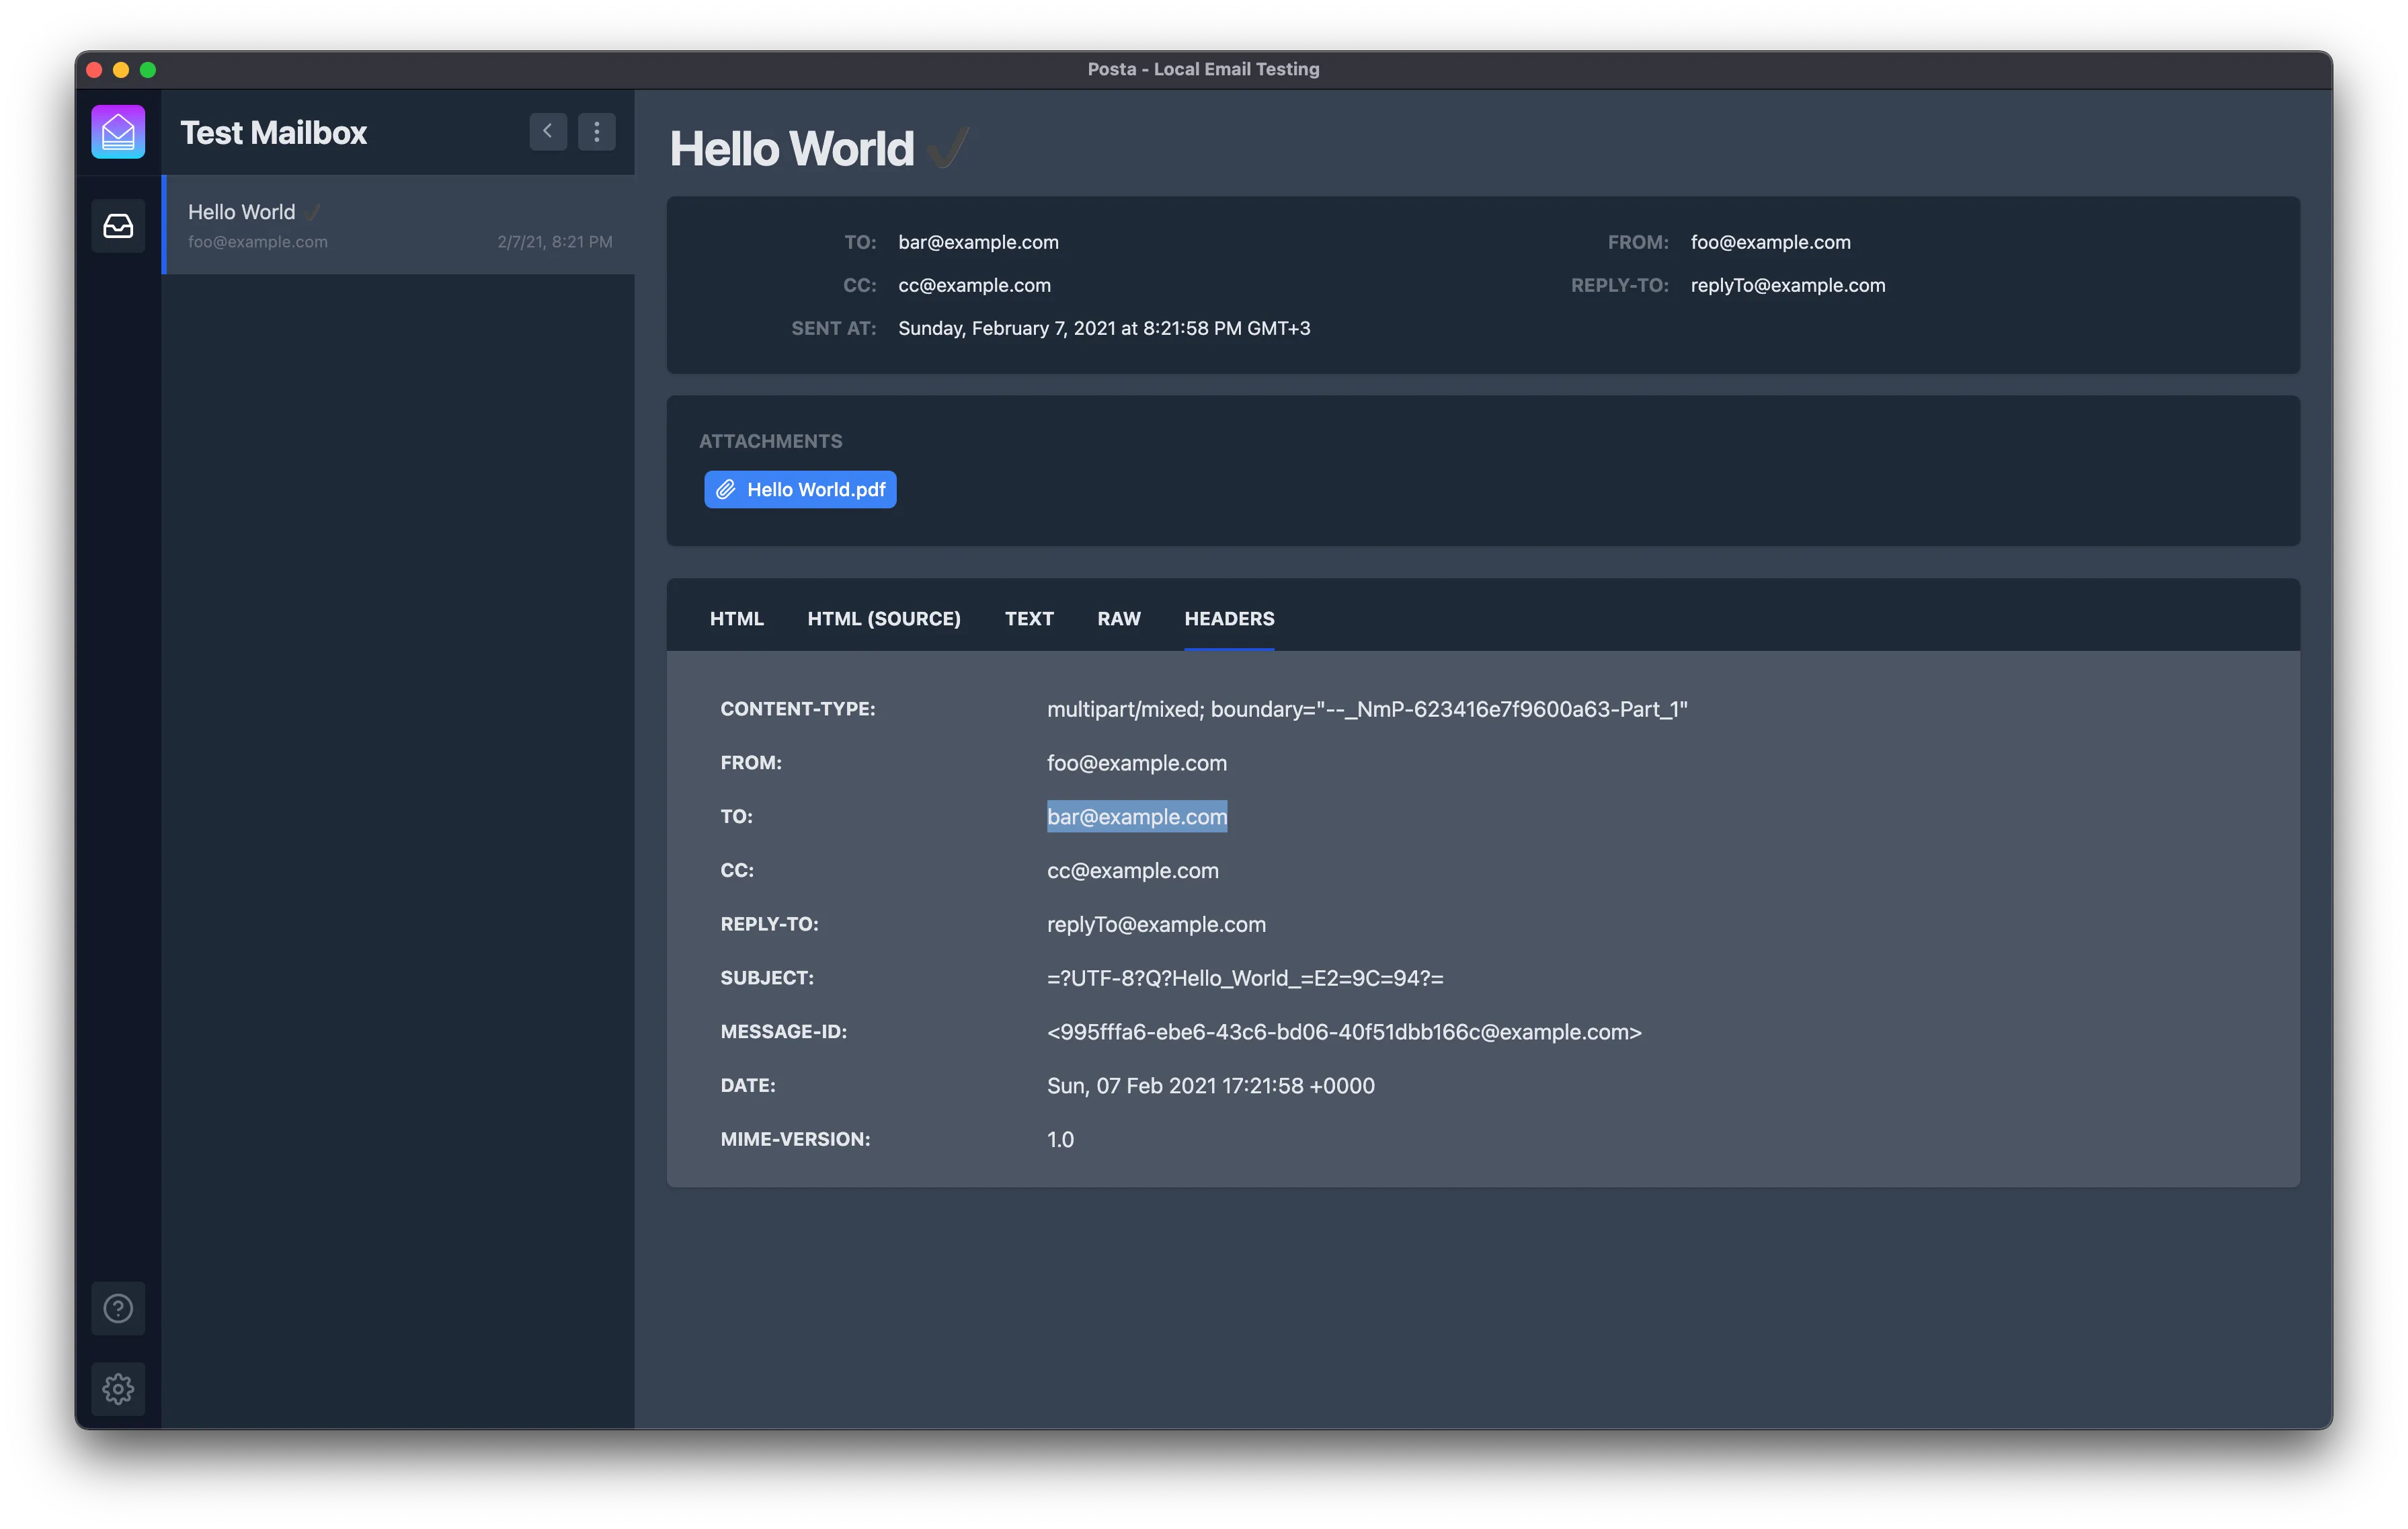This screenshot has width=2408, height=1529.
Task: Click the green macOS fullscreen button
Action: coord(148,69)
